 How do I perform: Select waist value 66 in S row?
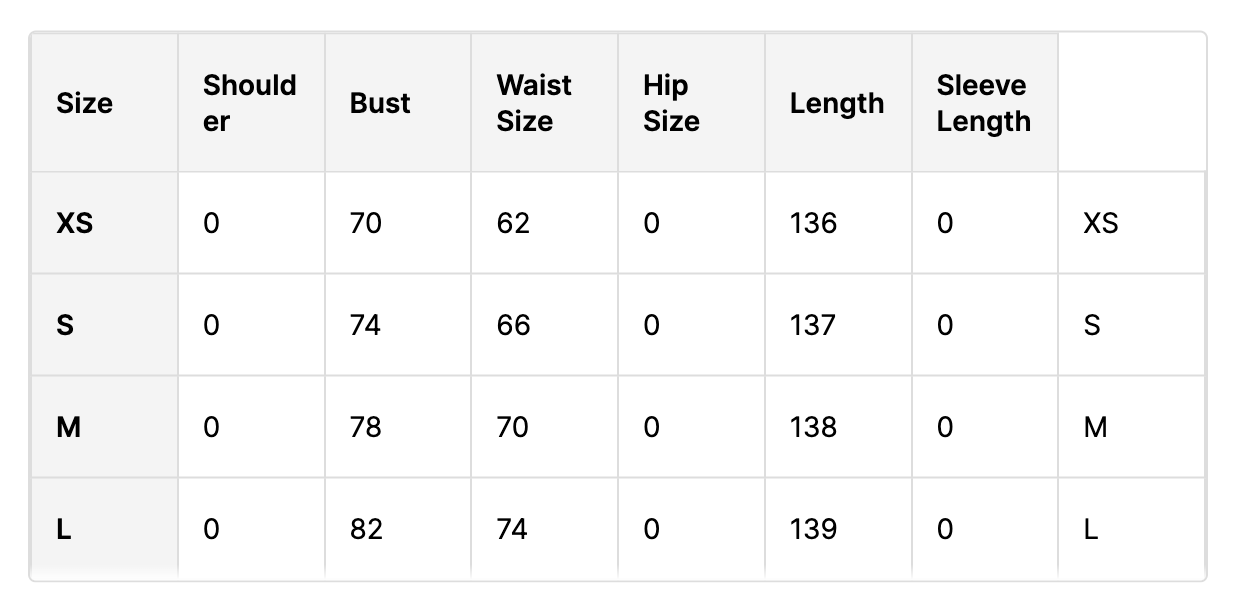point(514,325)
